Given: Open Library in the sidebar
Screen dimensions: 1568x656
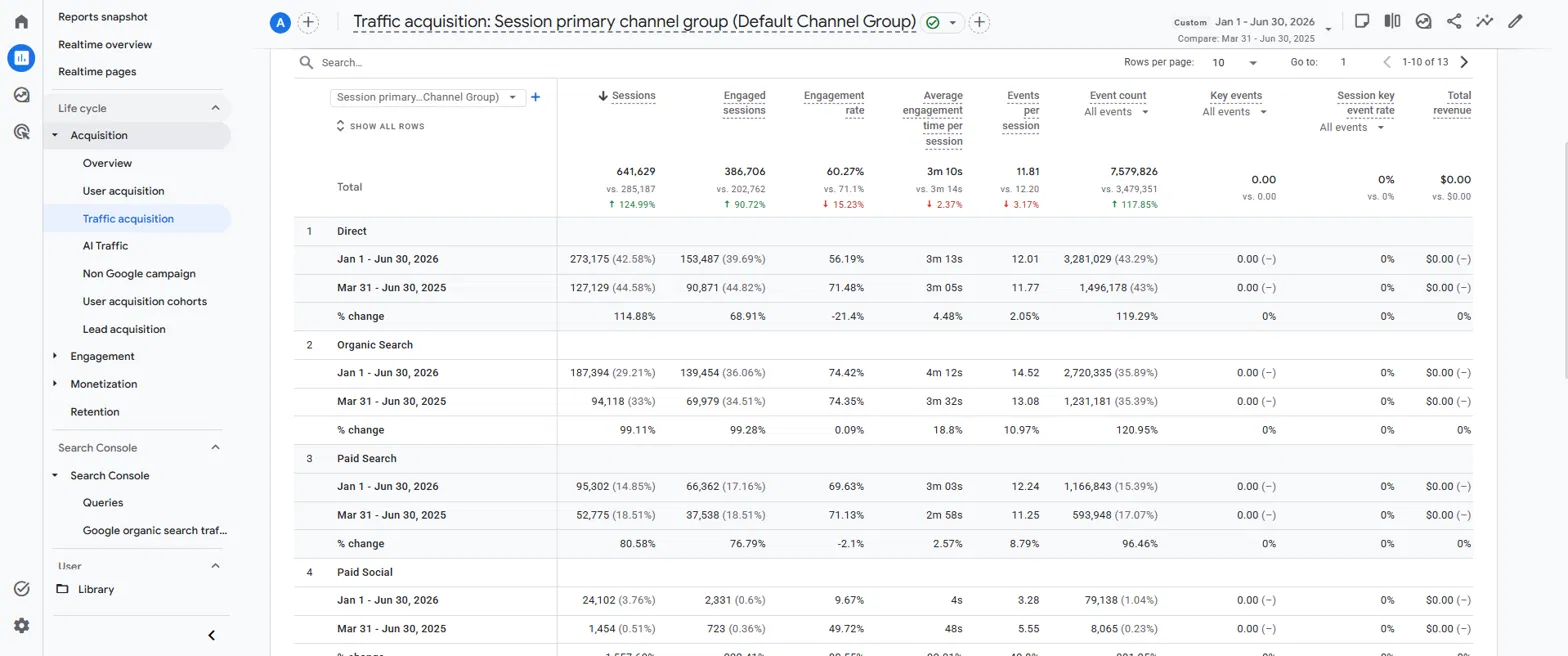Looking at the screenshot, I should point(96,589).
